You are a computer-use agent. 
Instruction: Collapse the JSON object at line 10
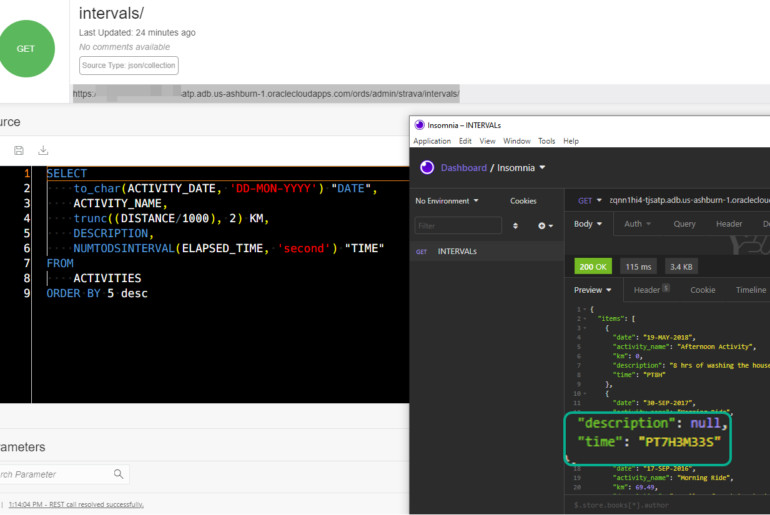[585, 394]
